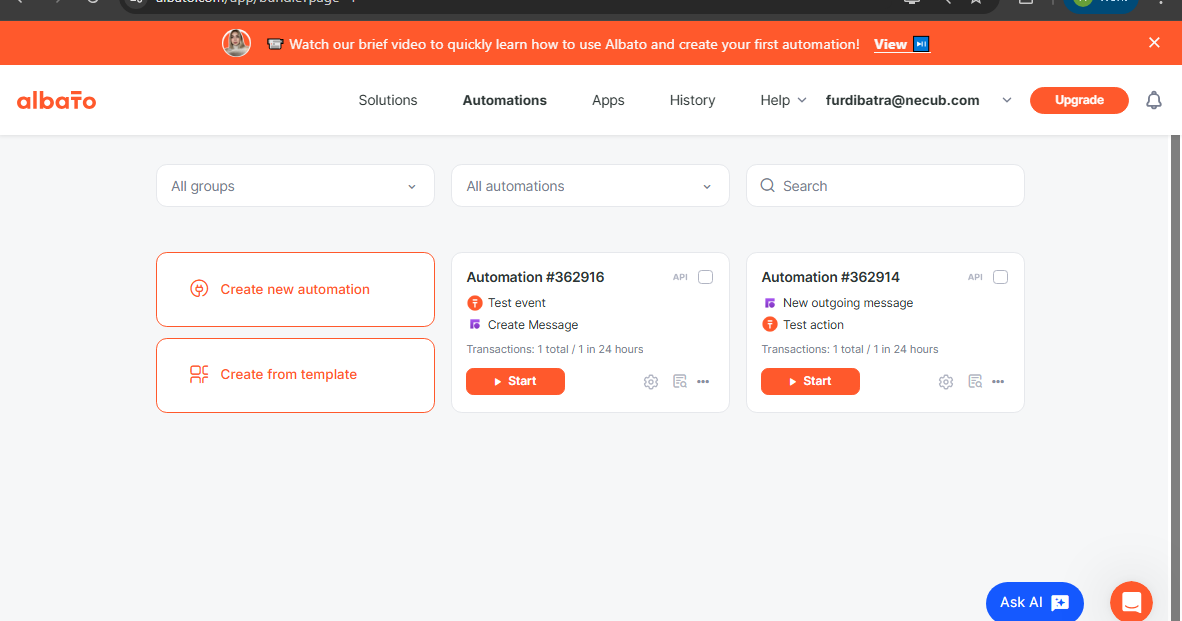
Task: Click the search magnifier icon
Action: [x=767, y=185]
